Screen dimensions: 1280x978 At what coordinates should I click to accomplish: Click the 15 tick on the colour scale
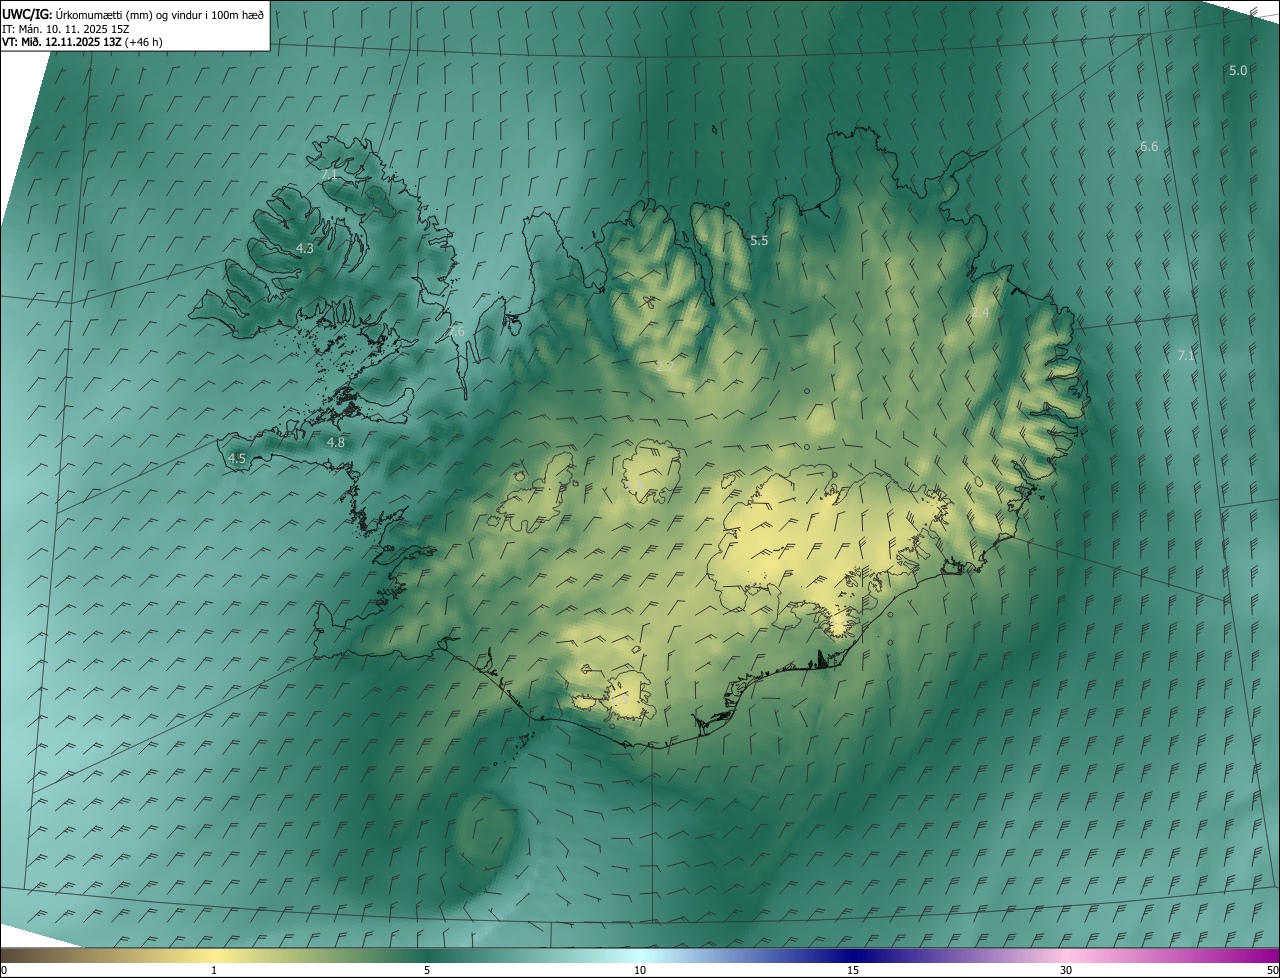[853, 970]
